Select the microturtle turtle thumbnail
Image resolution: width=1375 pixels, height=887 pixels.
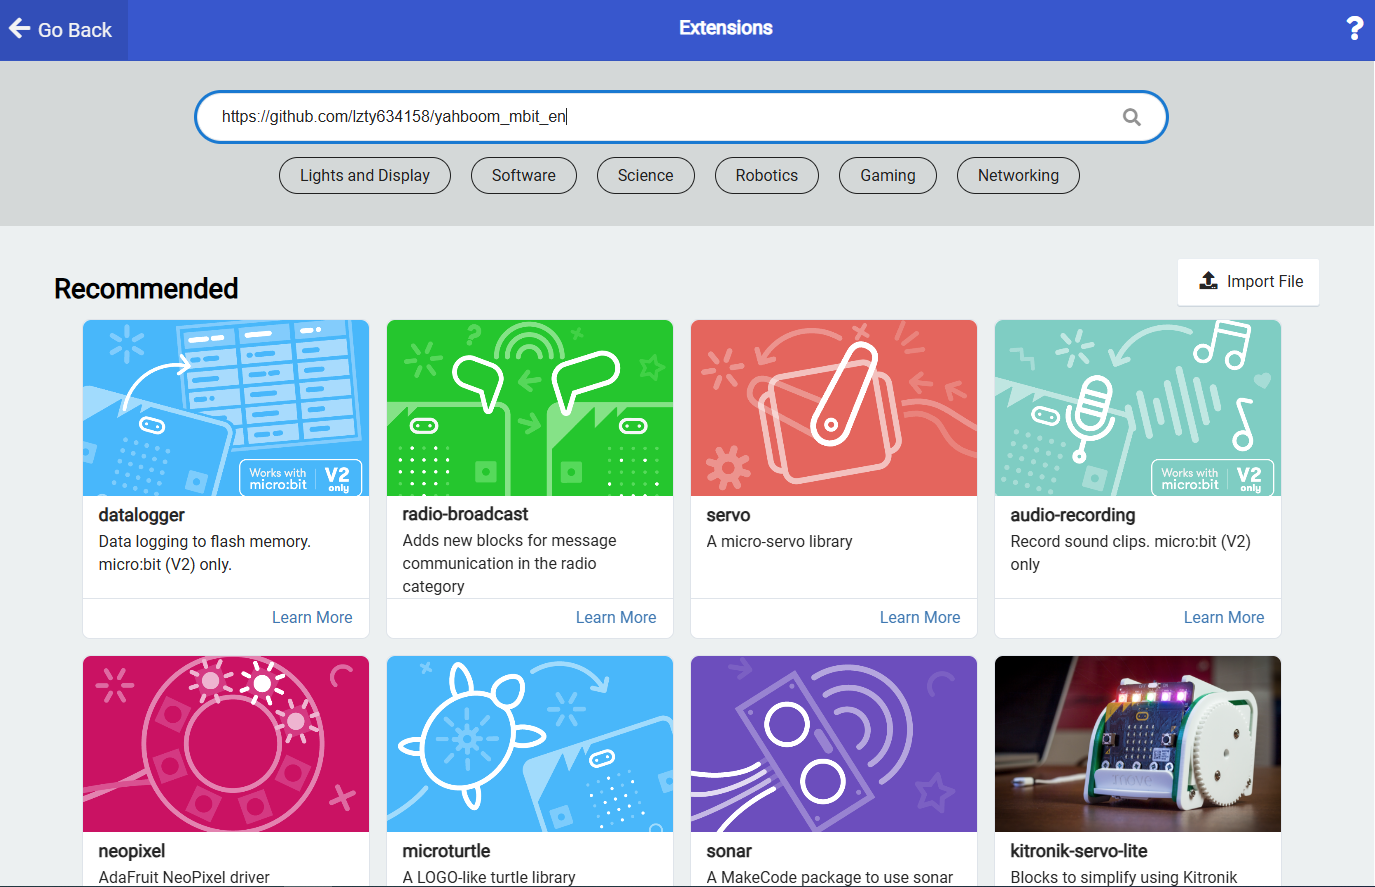530,744
